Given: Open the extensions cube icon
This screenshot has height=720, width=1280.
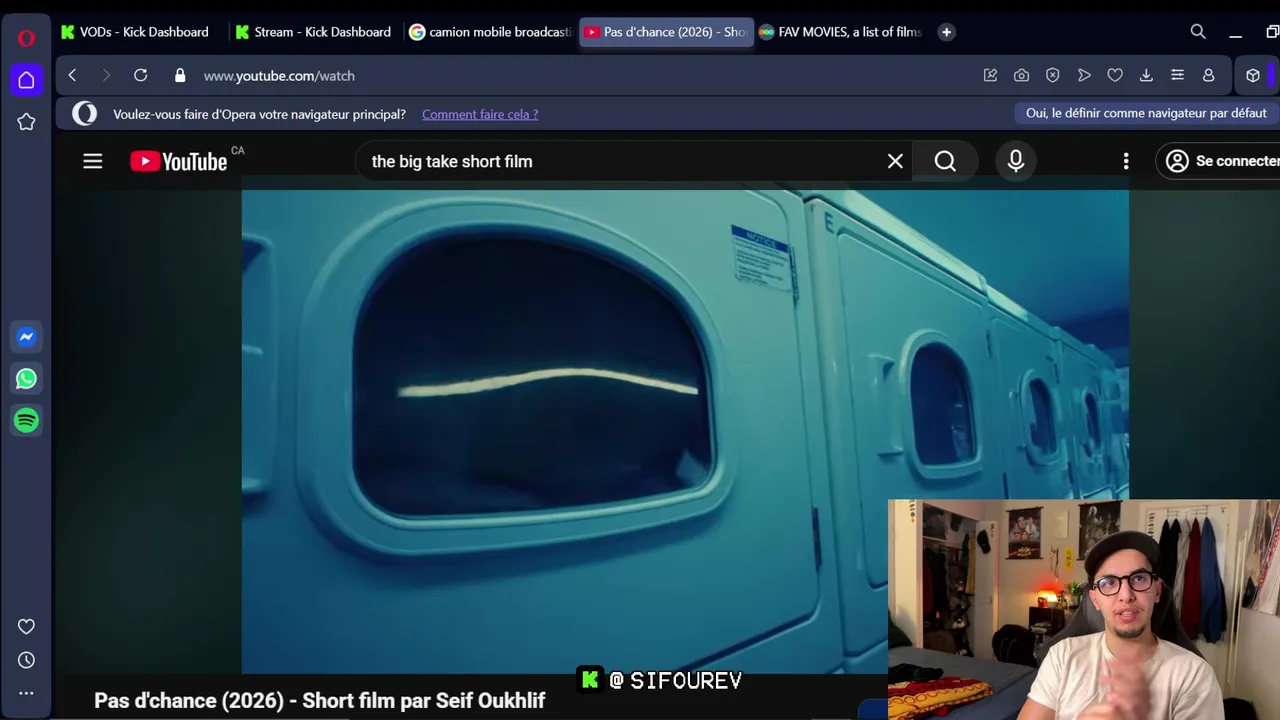Looking at the screenshot, I should point(1253,75).
